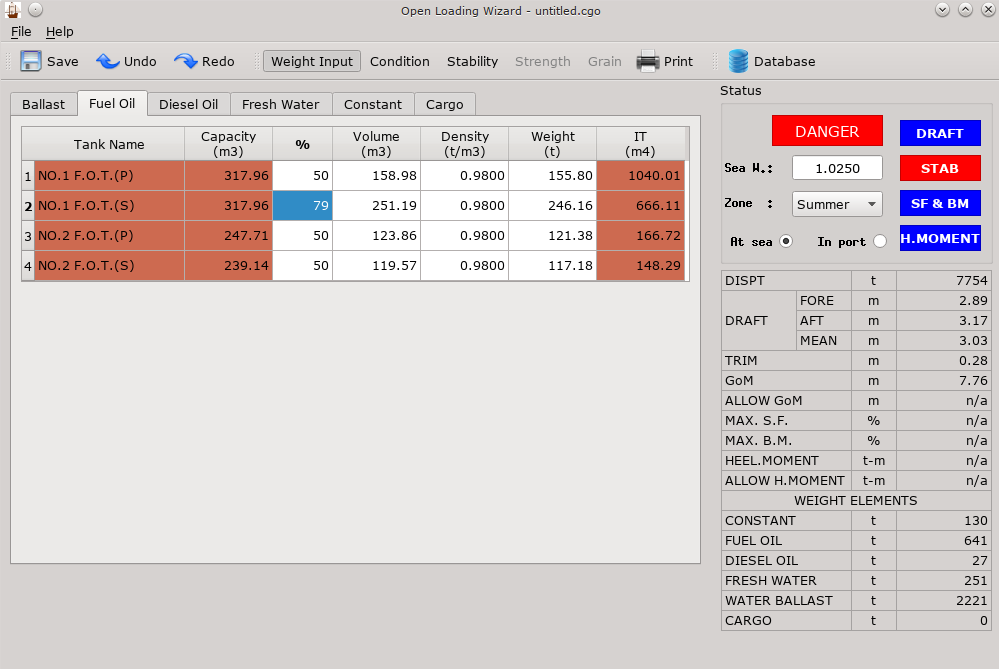999x669 pixels.
Task: Click the Undo arrow icon
Action: [108, 61]
